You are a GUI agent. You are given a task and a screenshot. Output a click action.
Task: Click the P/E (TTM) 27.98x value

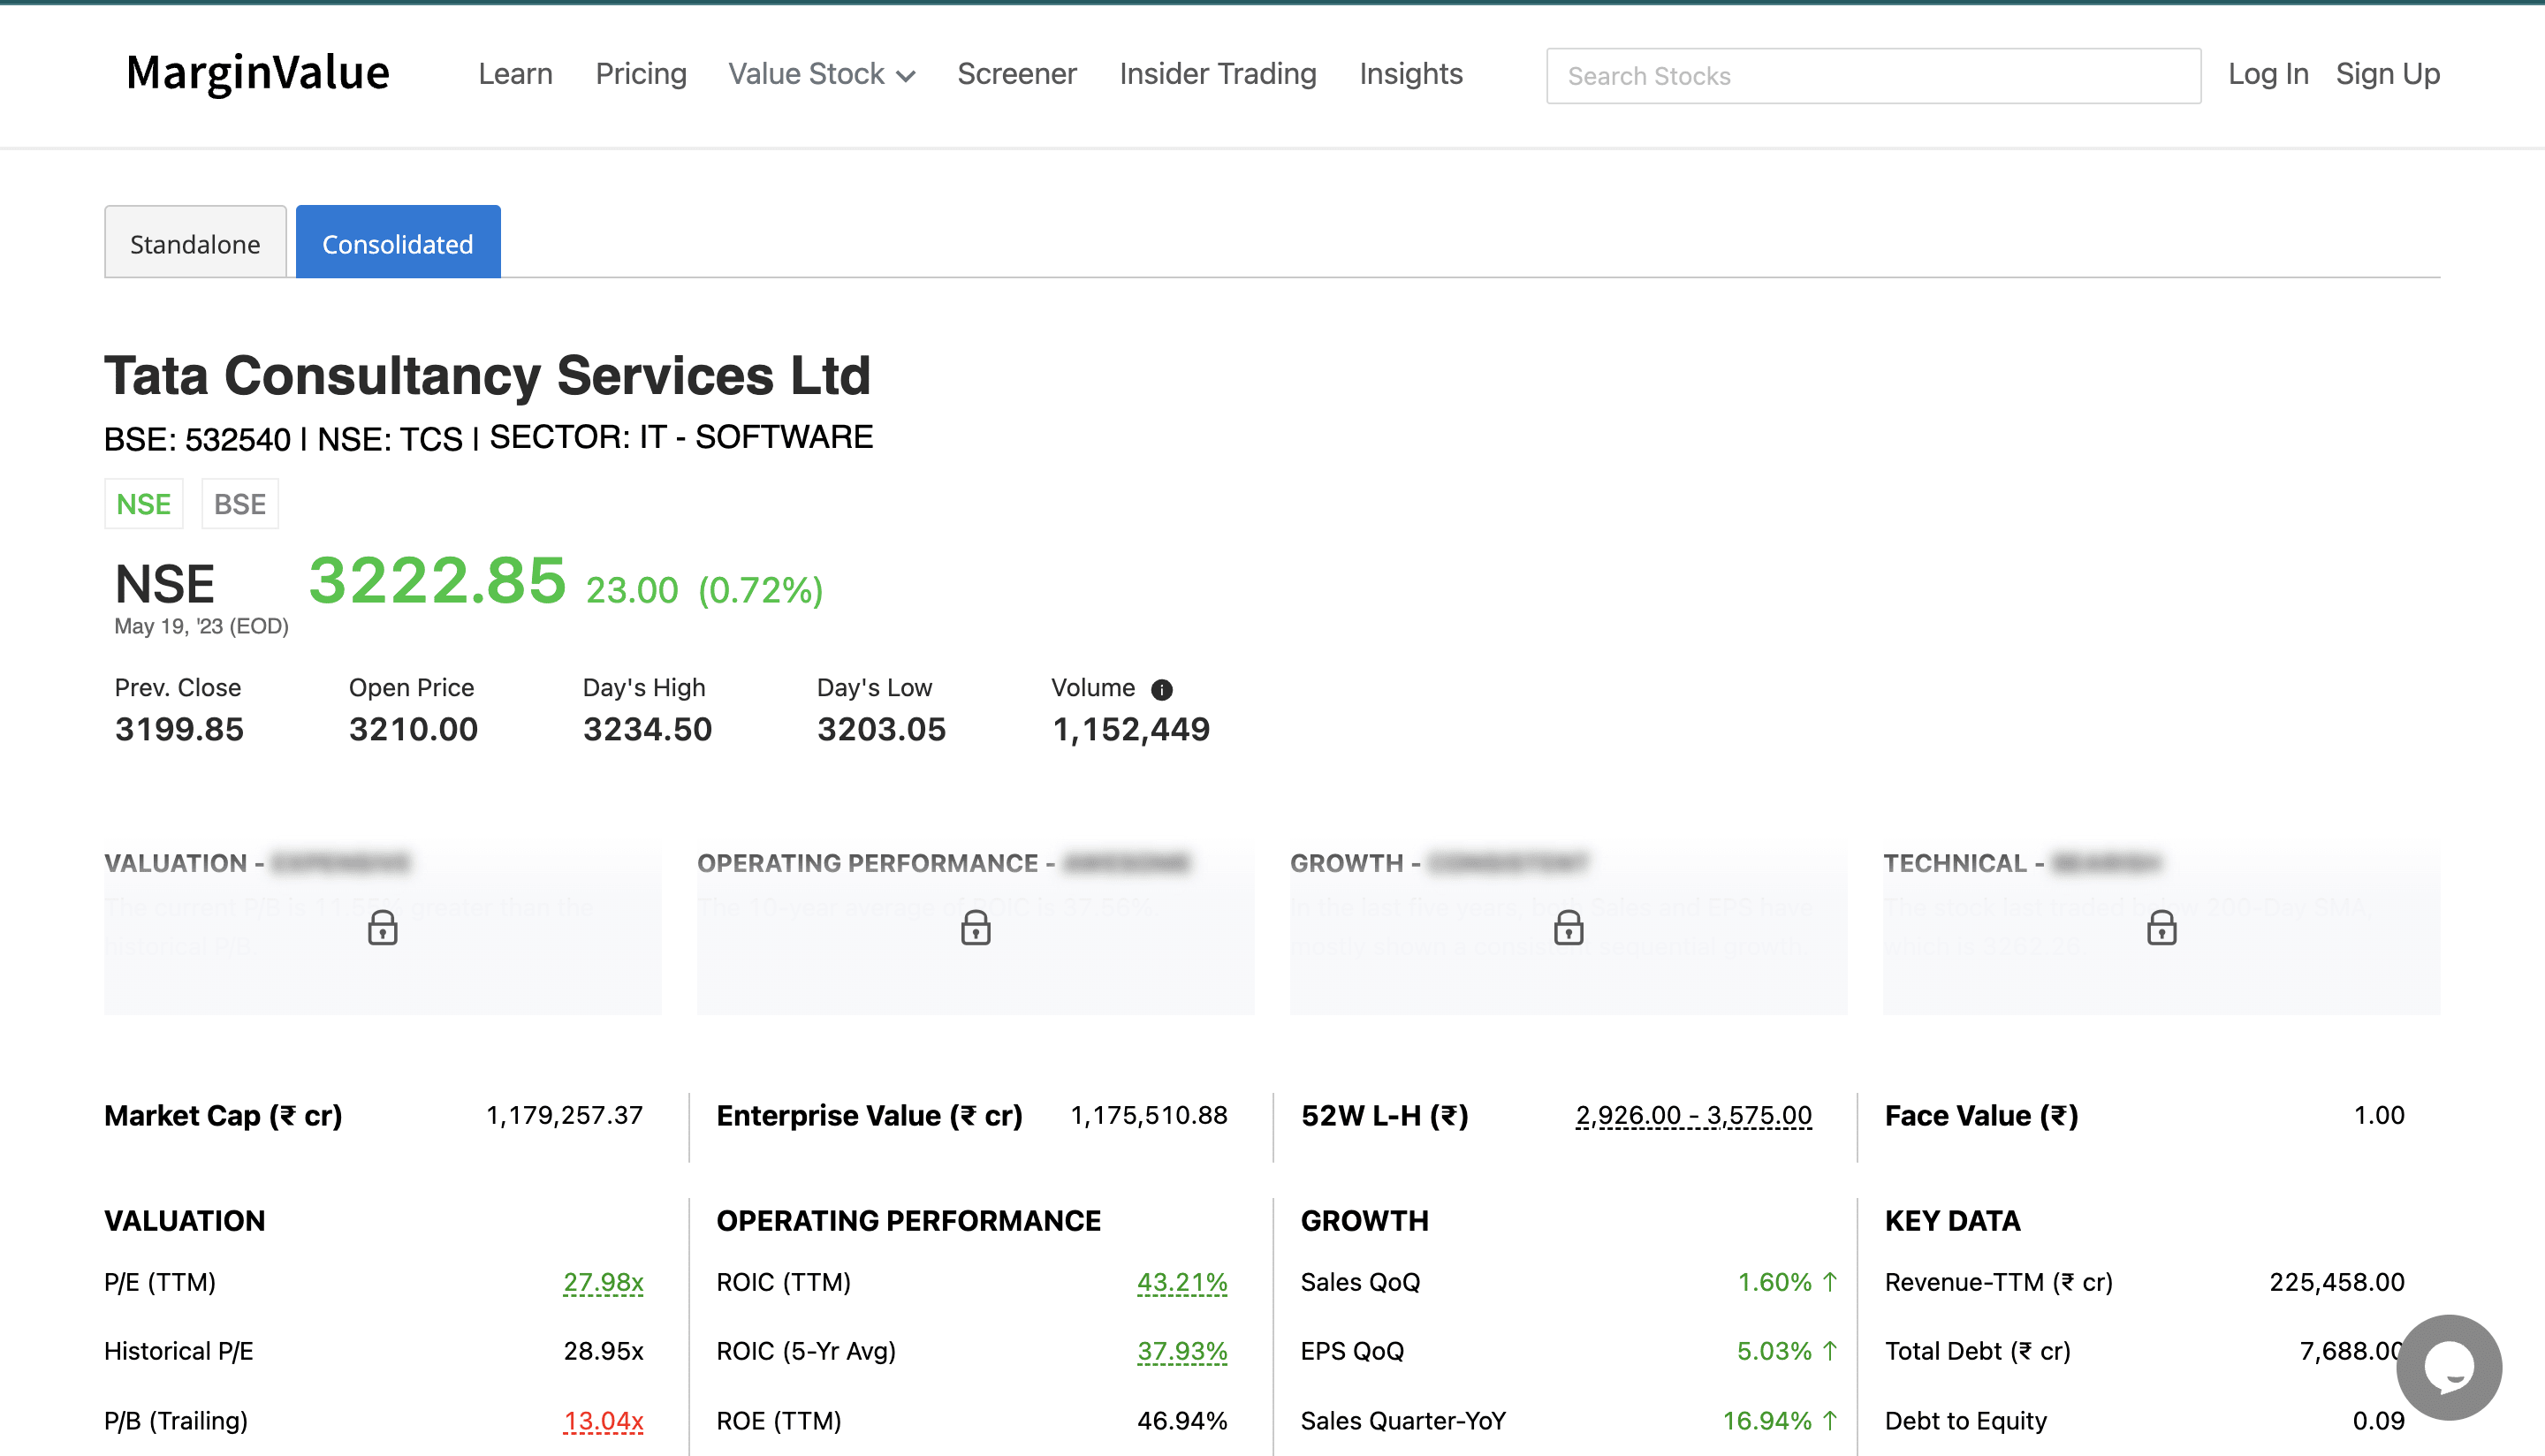603,1282
